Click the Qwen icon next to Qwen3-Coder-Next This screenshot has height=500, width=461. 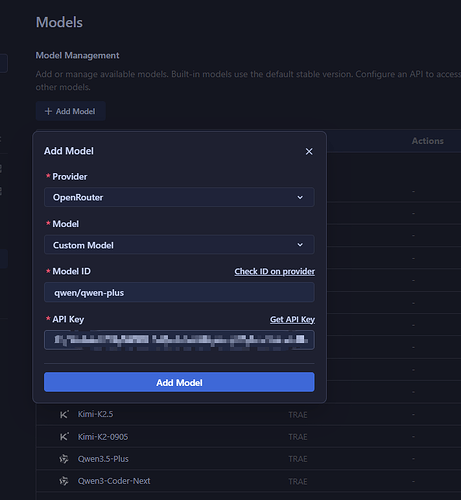click(64, 481)
